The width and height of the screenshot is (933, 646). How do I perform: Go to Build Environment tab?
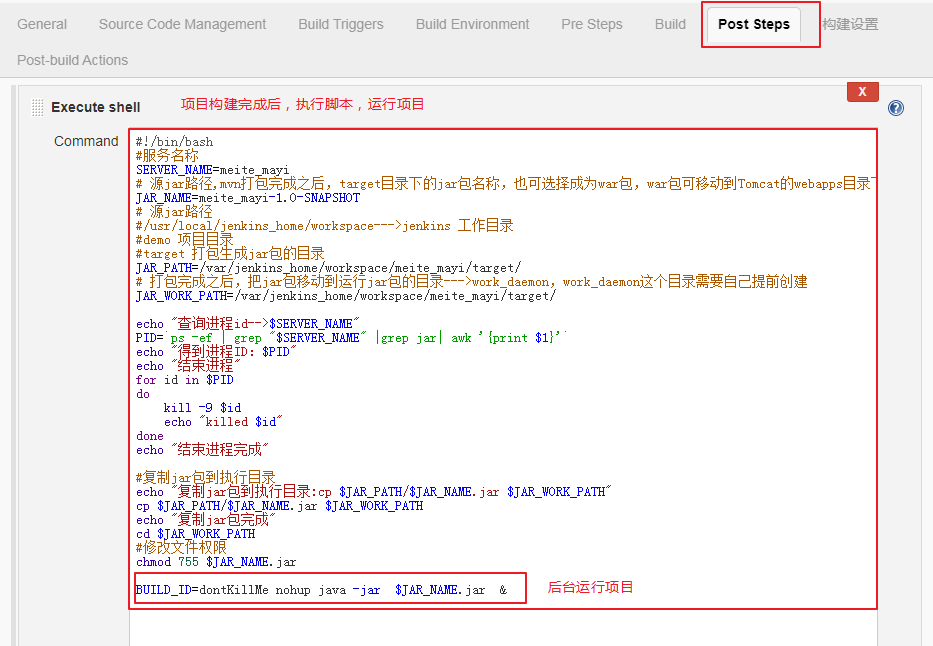[472, 24]
